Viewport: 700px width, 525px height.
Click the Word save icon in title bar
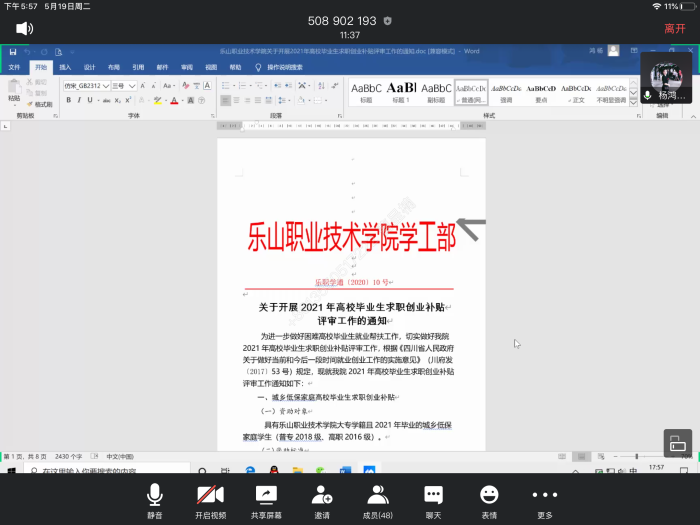point(13,51)
